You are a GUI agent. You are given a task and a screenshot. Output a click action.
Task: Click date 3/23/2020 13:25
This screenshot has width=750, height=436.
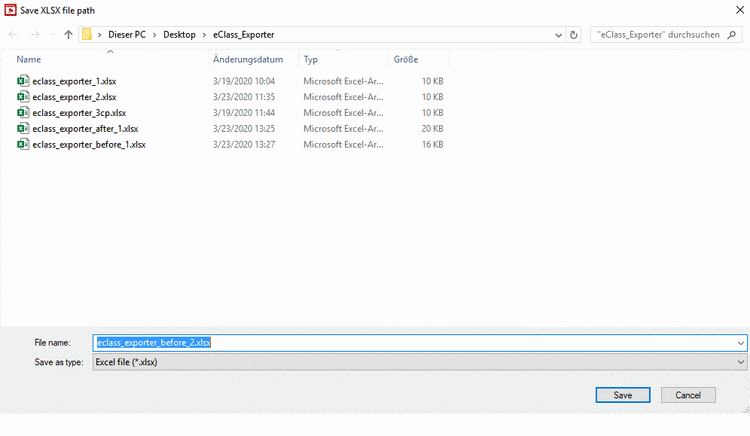click(x=244, y=129)
